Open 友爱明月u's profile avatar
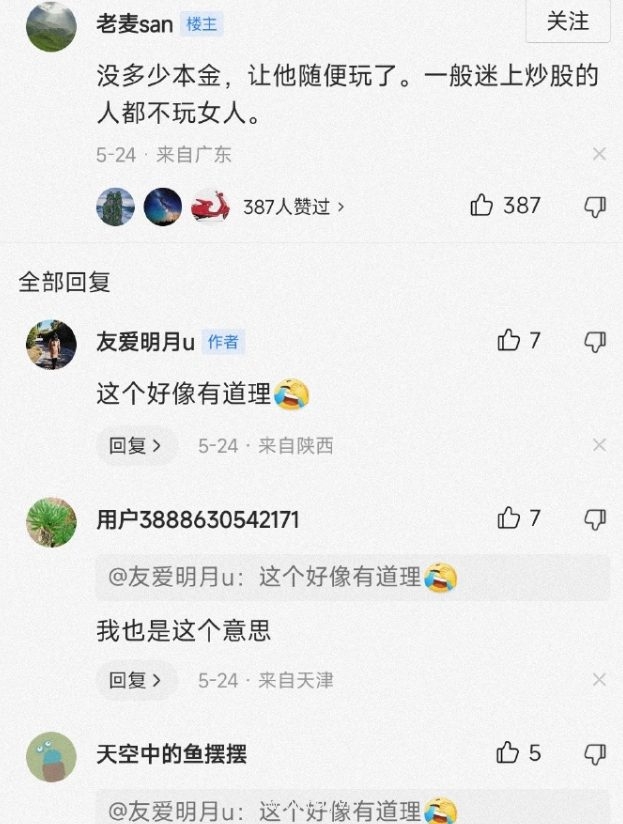The height and width of the screenshot is (824, 623). (x=51, y=345)
